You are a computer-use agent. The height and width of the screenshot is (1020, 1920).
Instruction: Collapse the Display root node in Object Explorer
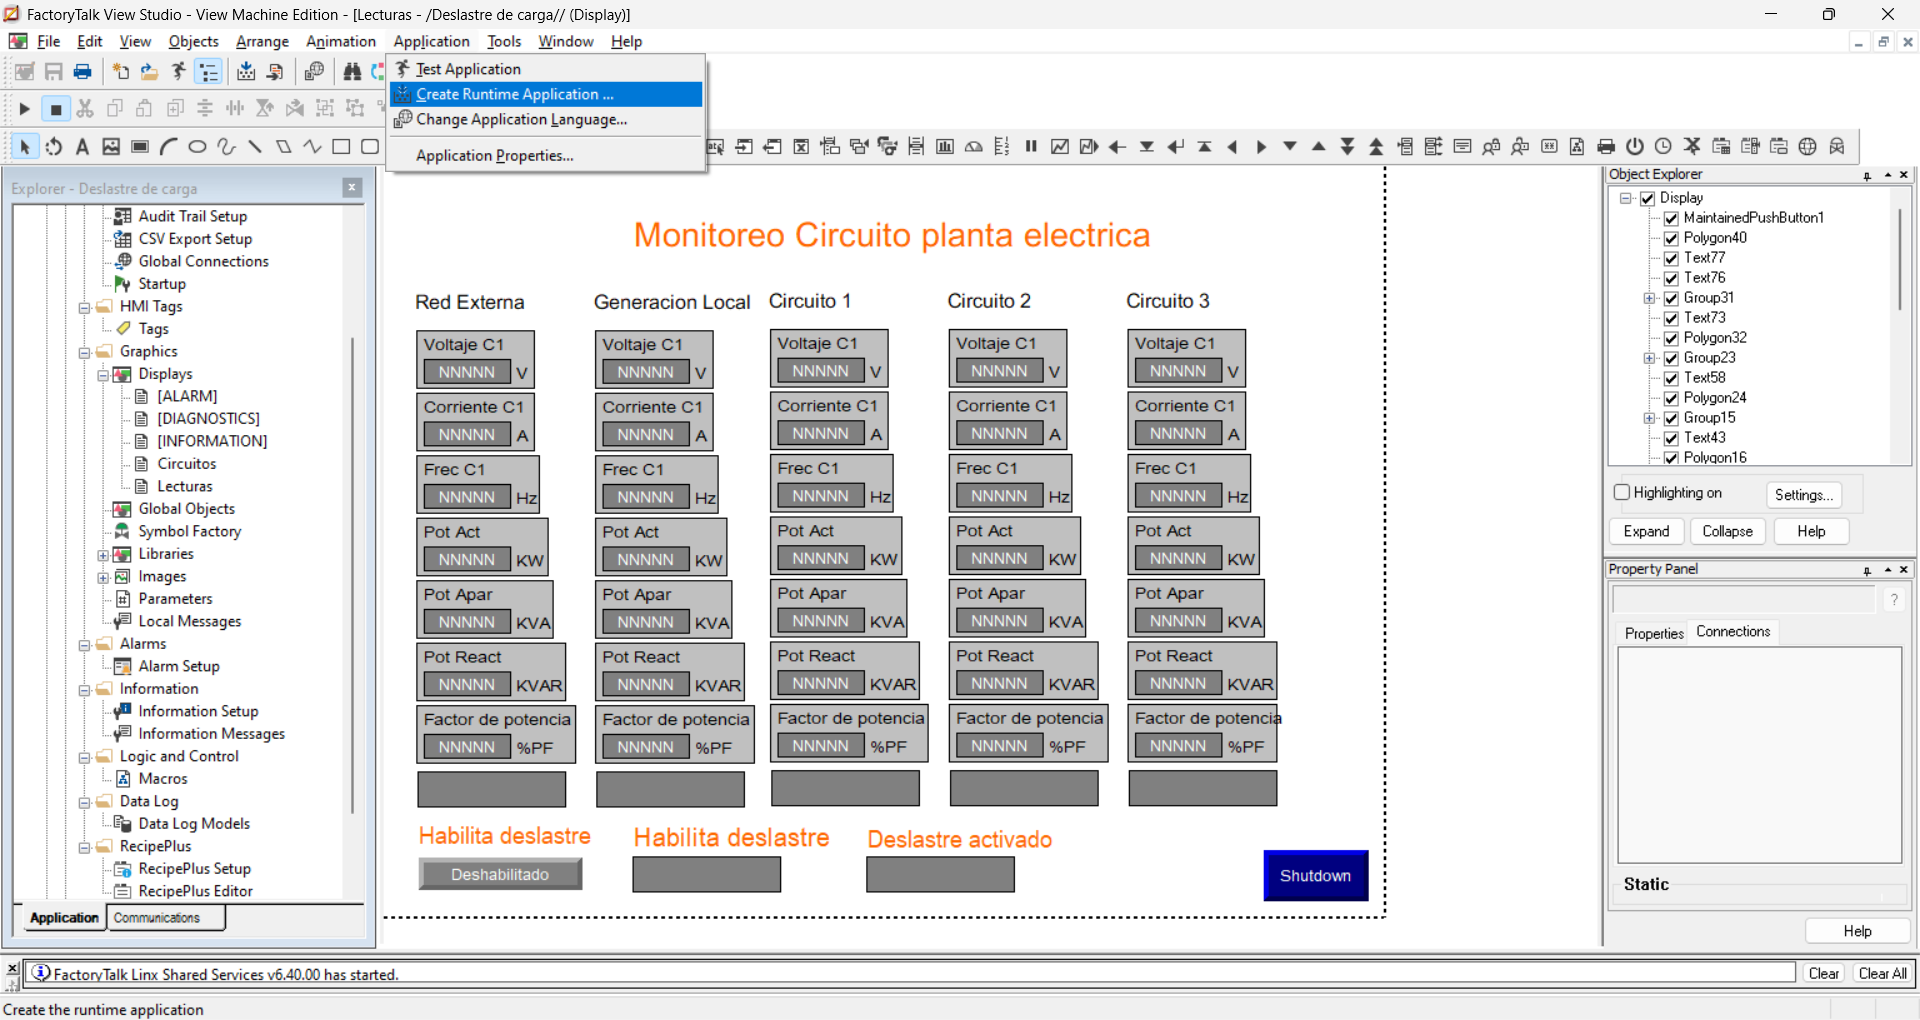point(1626,198)
